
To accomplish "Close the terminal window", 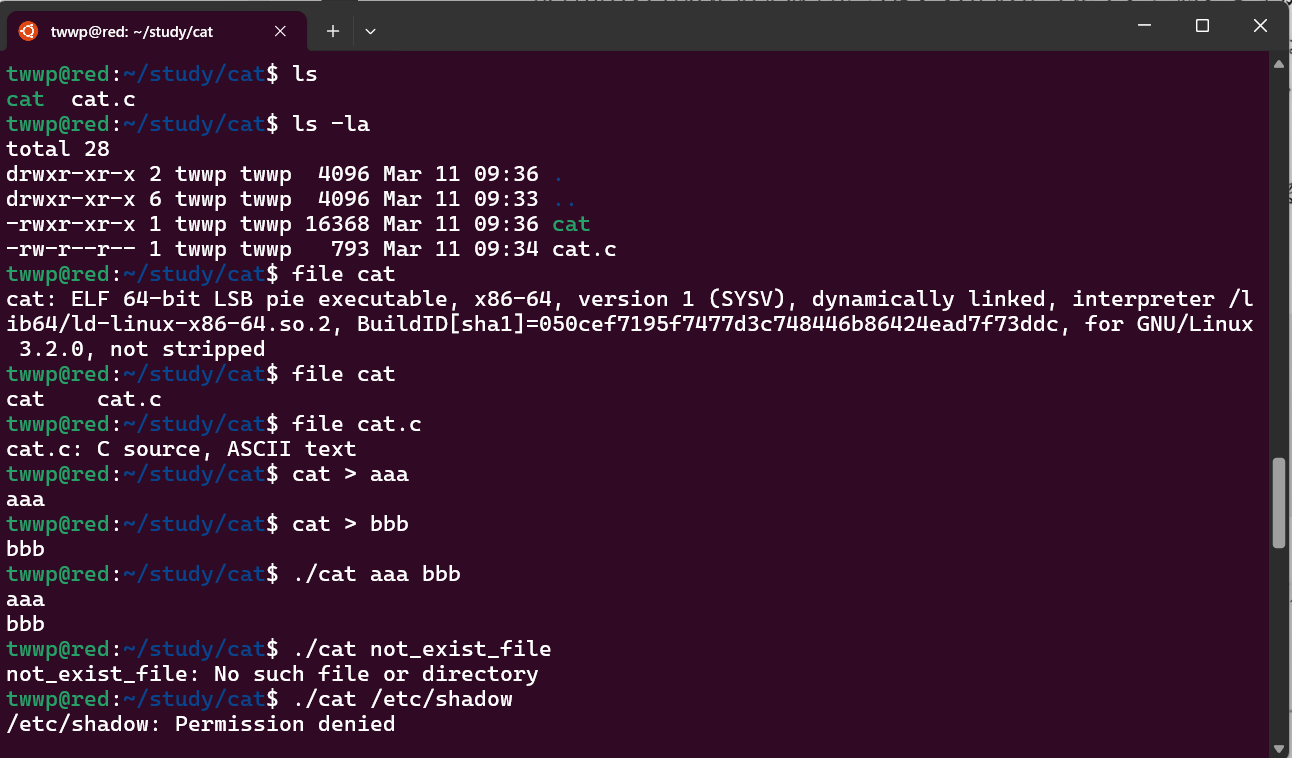I will [x=1260, y=26].
